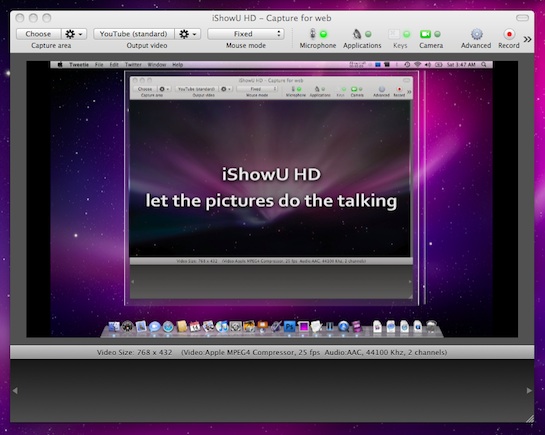Toggle toolbar with pill button in title bar

[522, 18]
